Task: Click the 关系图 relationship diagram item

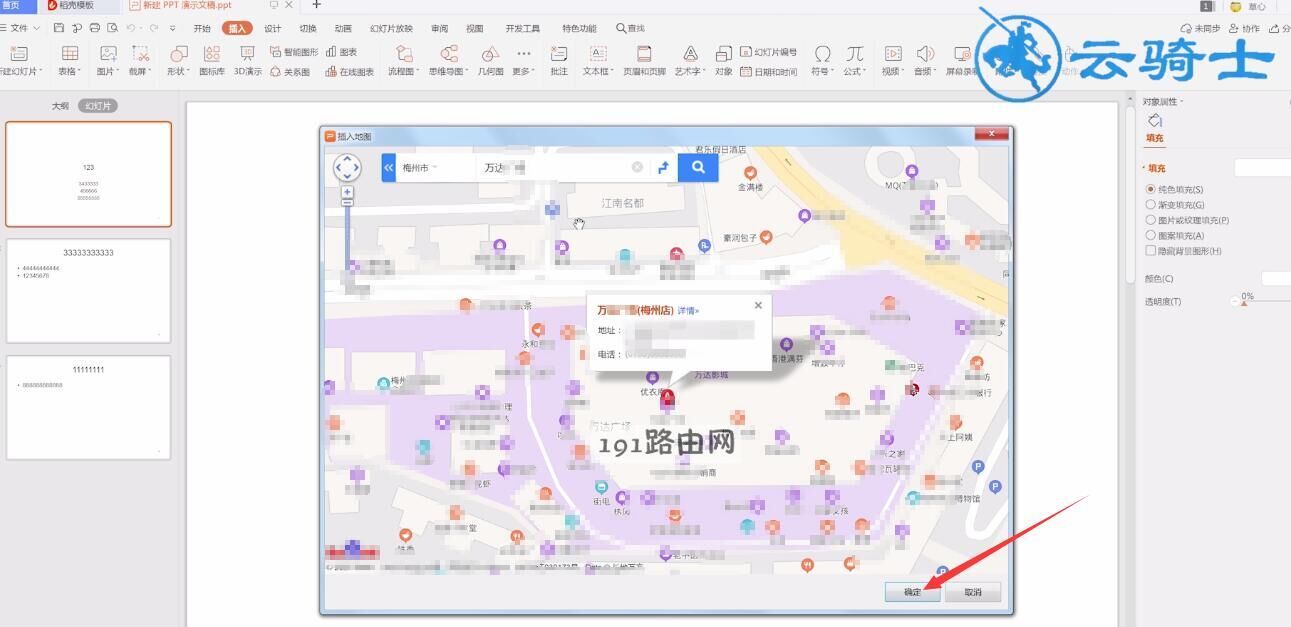Action: pyautogui.click(x=290, y=72)
